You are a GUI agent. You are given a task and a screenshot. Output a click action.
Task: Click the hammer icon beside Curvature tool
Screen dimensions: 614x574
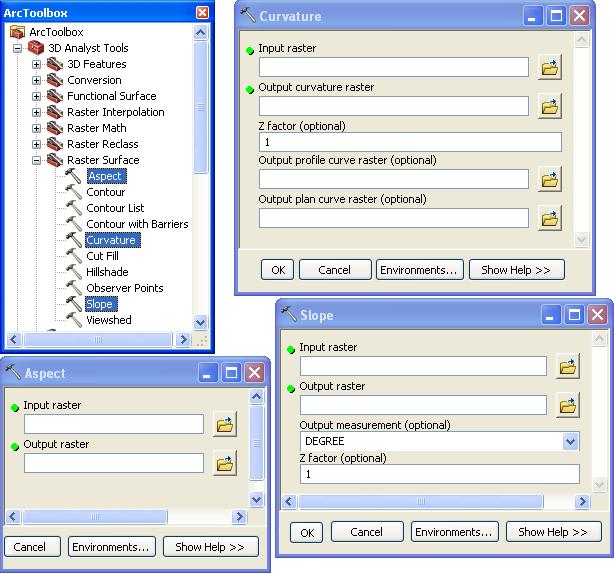(x=73, y=240)
